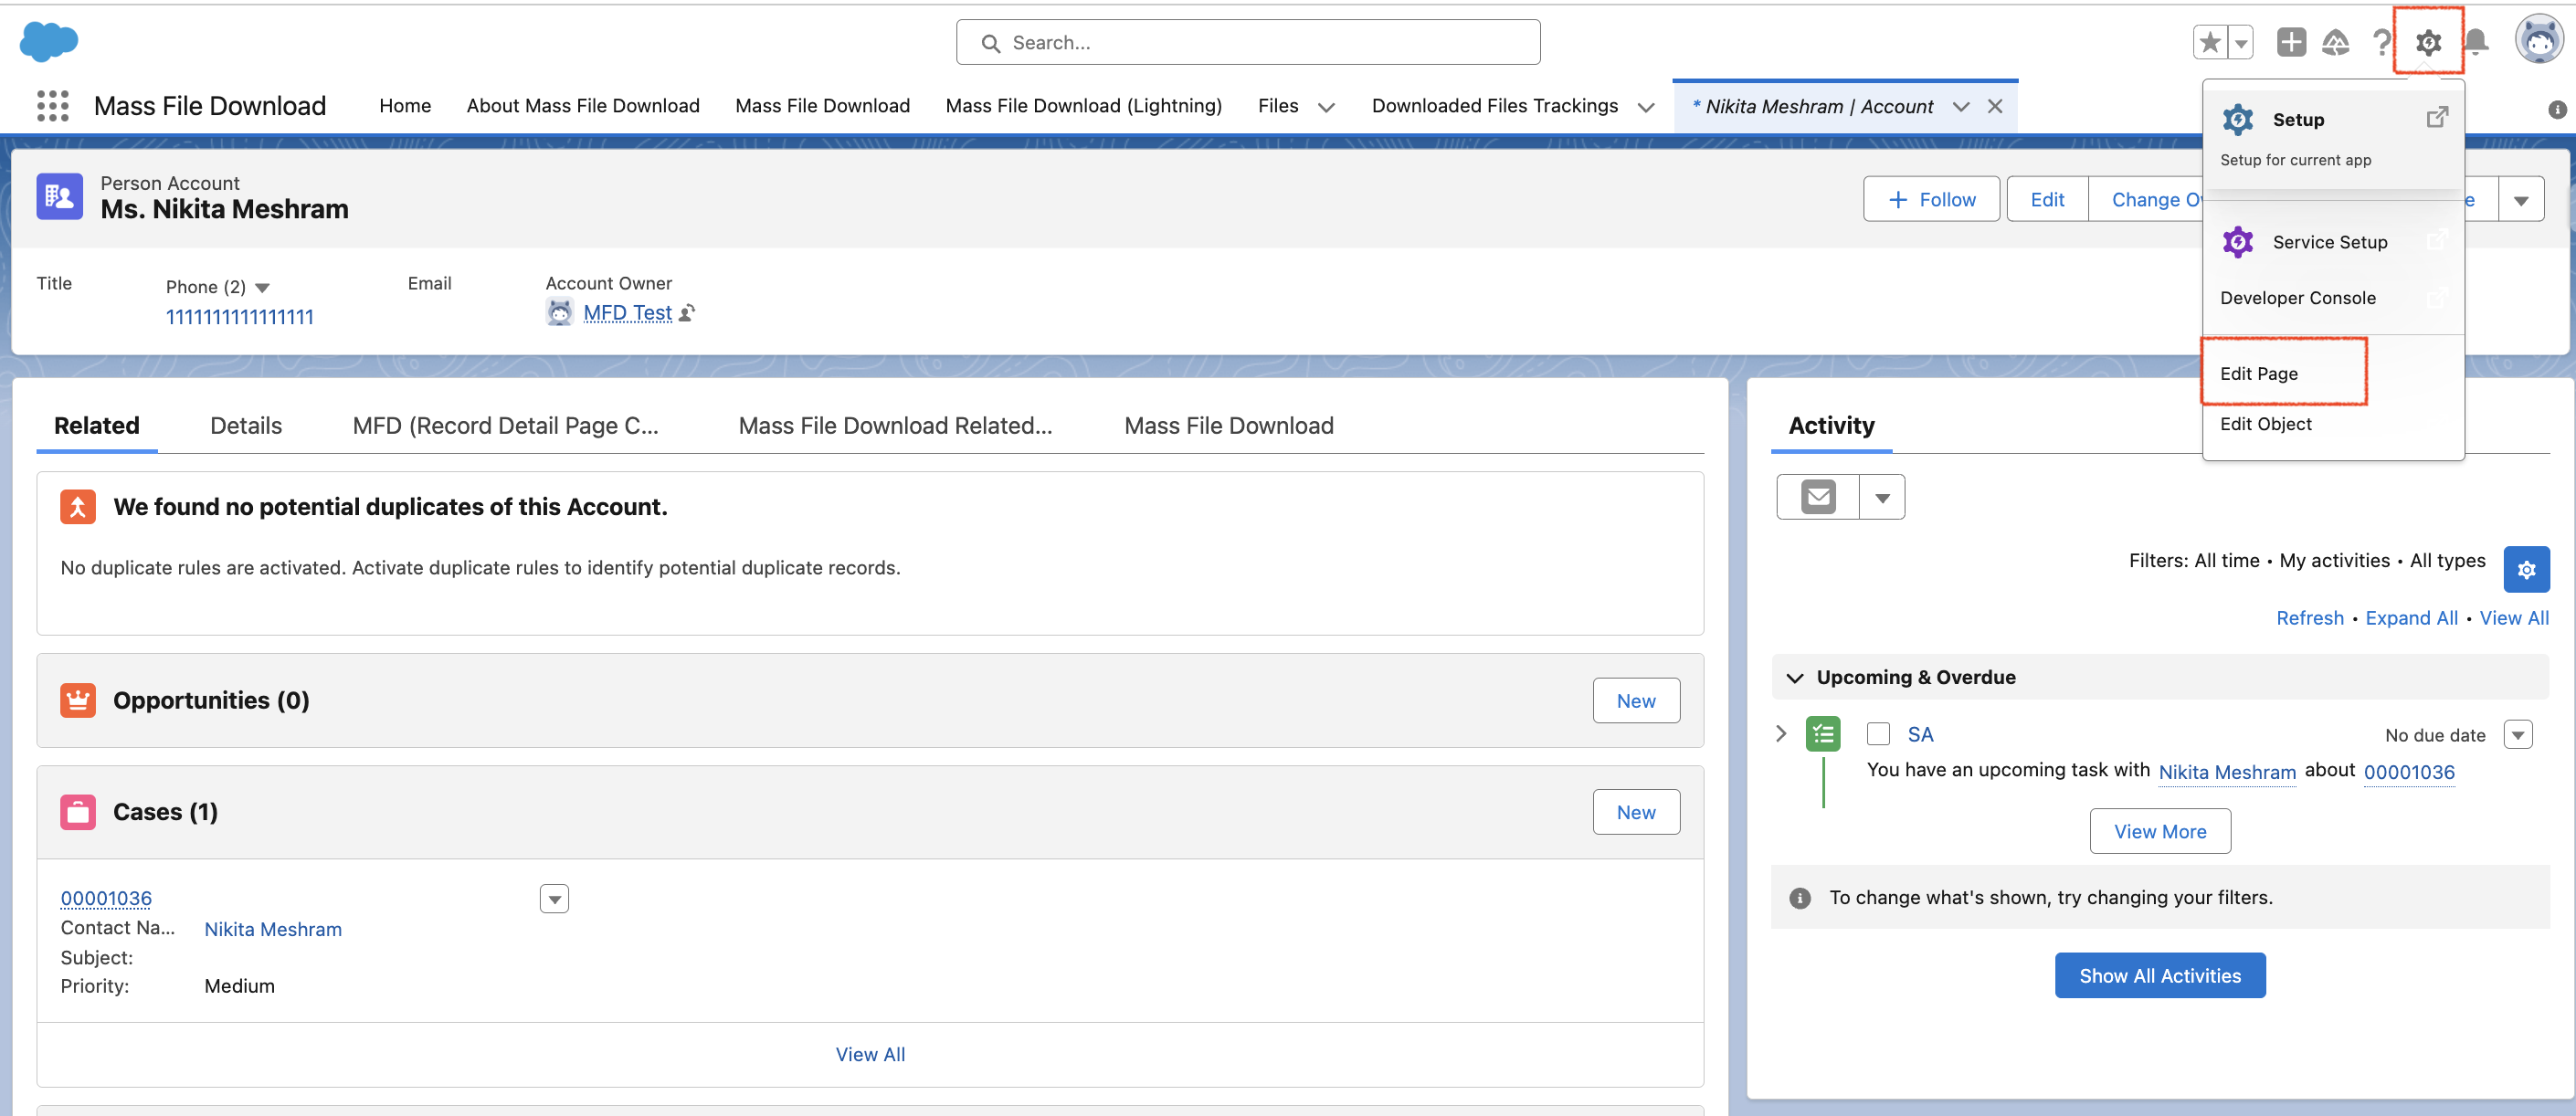Select Edit Page from setup menu
The width and height of the screenshot is (2576, 1116).
[x=2258, y=373]
